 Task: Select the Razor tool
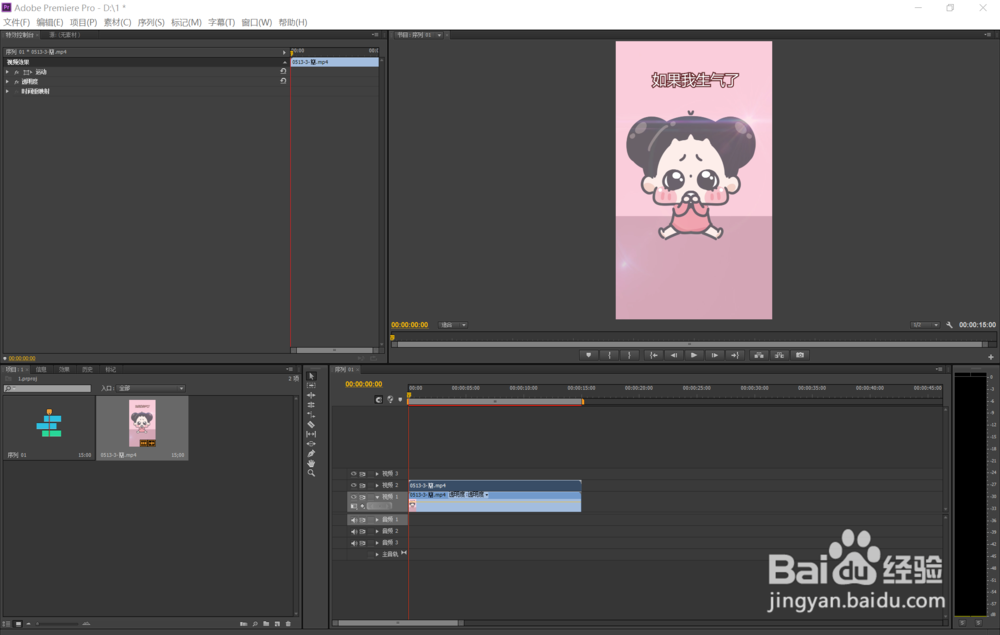tap(311, 424)
